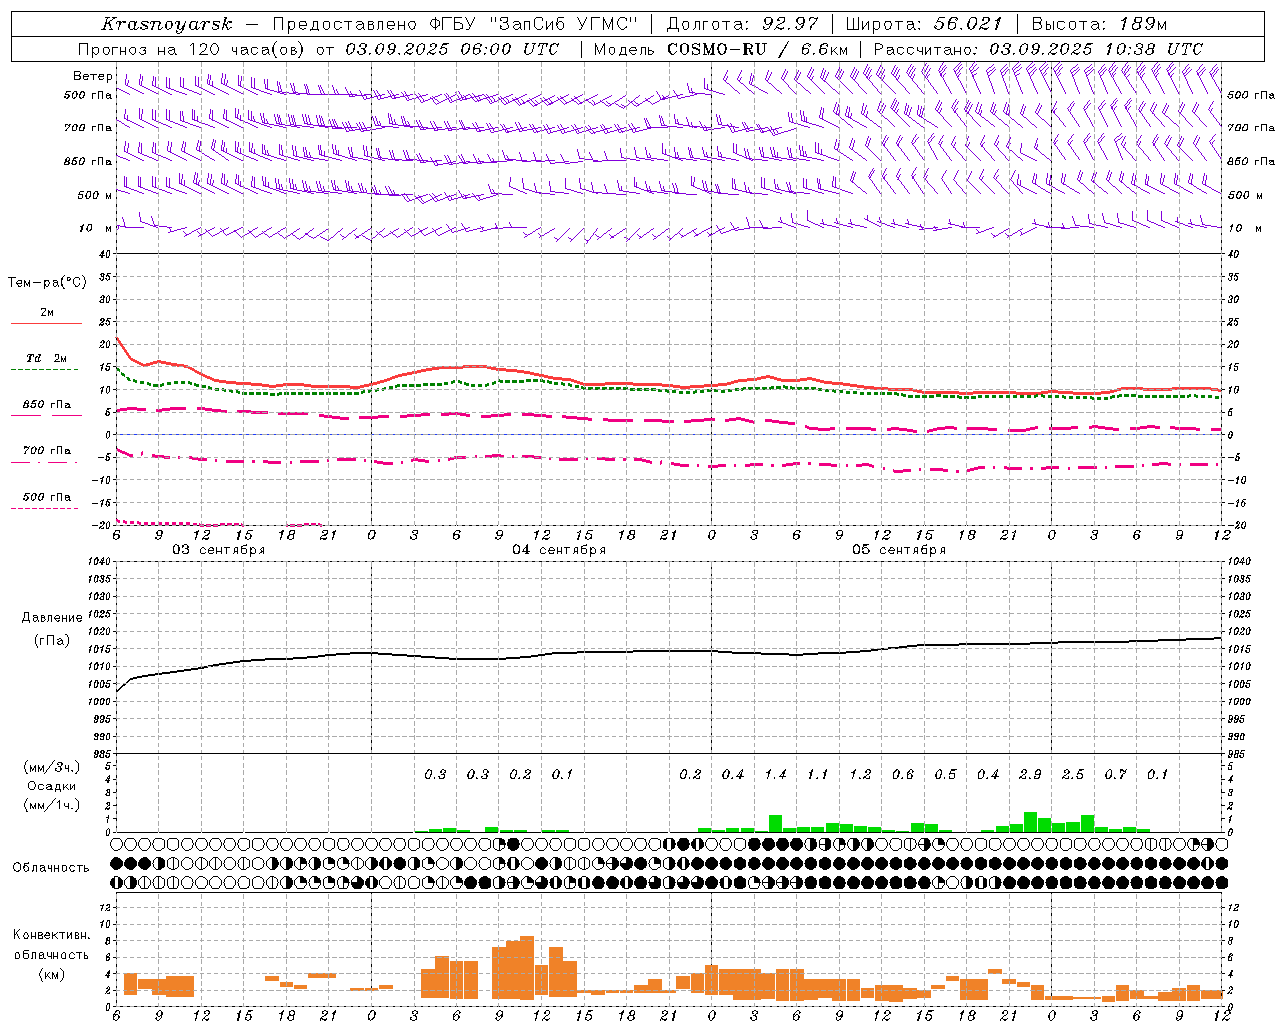The width and height of the screenshot is (1280, 1024).
Task: Select the 'Широта: 56.021' header value
Action: pos(924,24)
